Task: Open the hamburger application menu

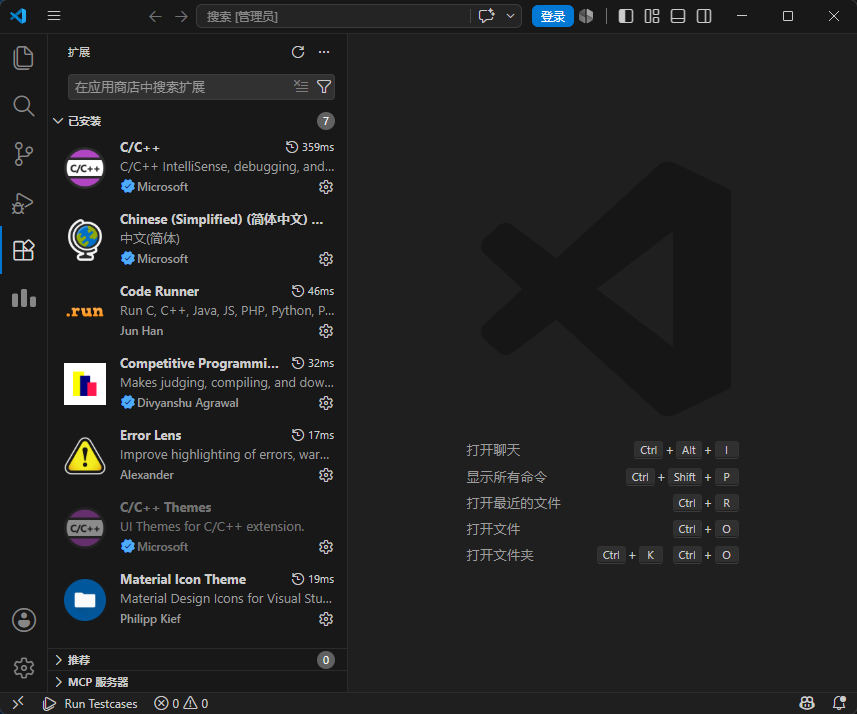Action: click(54, 16)
